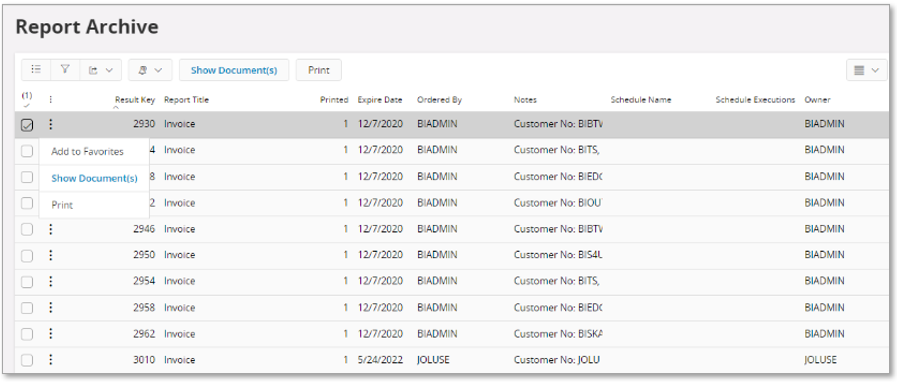The height and width of the screenshot is (382, 897).
Task: Click Invoice title in row 2958
Action: [x=180, y=307]
